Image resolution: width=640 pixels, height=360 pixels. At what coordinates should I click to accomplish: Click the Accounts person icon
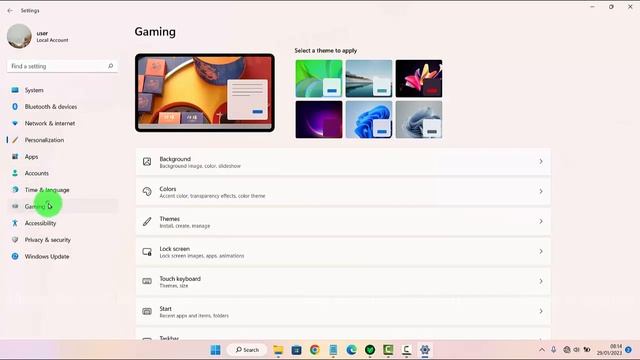(x=15, y=173)
